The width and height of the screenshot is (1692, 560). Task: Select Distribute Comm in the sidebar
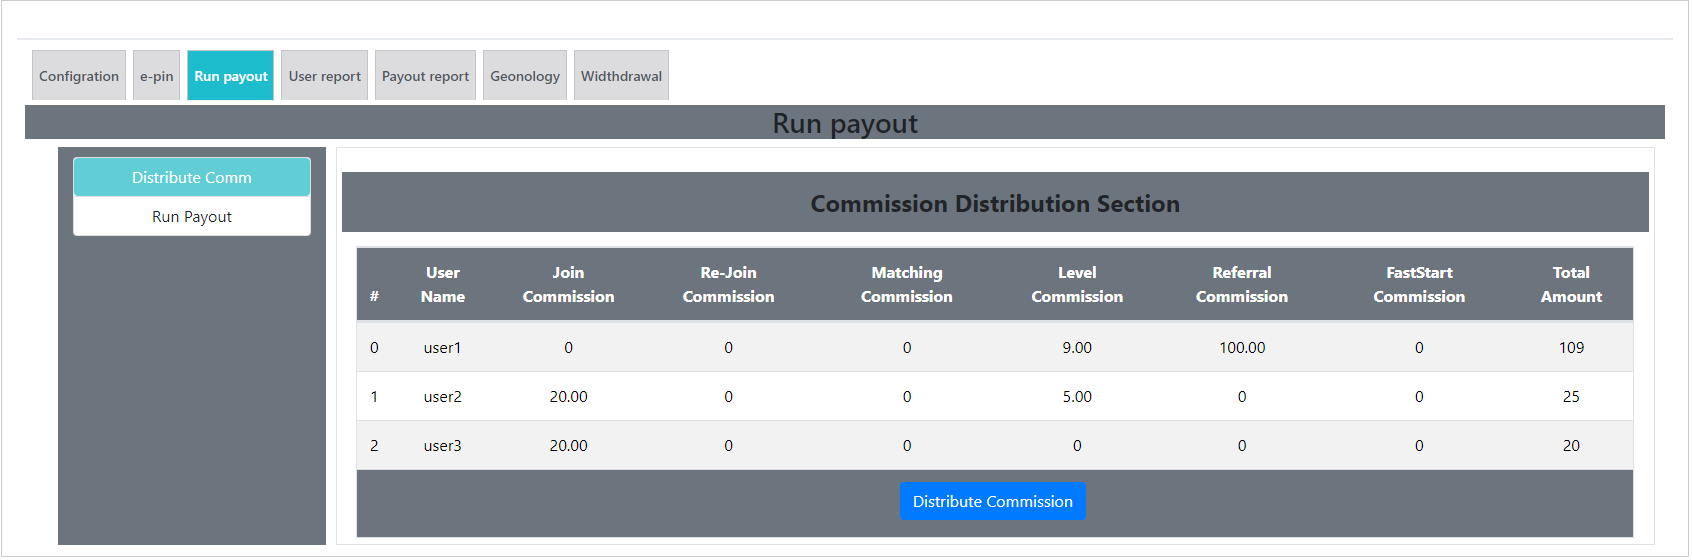[x=192, y=177]
